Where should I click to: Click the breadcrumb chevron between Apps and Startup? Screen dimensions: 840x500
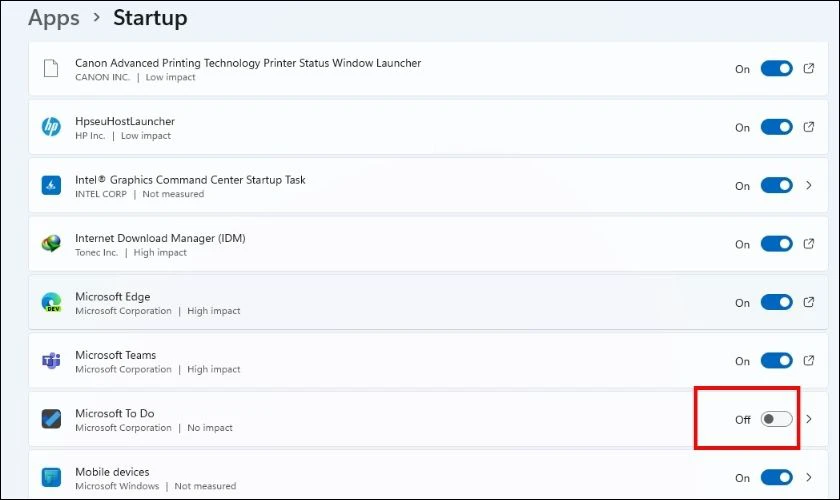[x=96, y=18]
